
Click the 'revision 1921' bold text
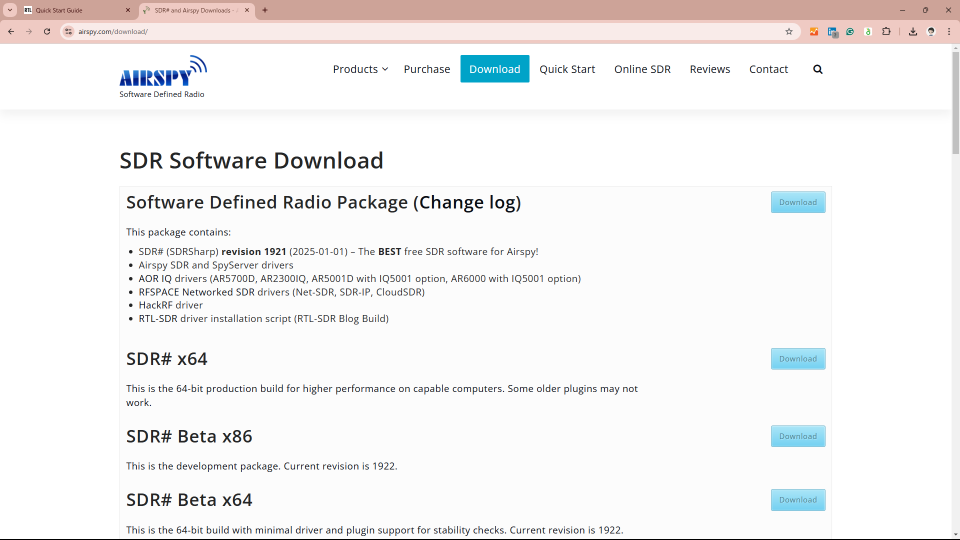[x=253, y=252]
